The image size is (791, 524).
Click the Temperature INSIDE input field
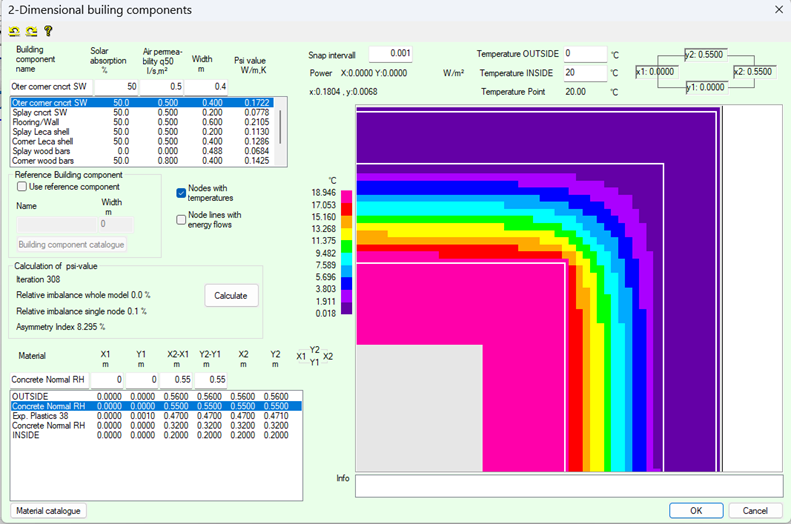[583, 73]
